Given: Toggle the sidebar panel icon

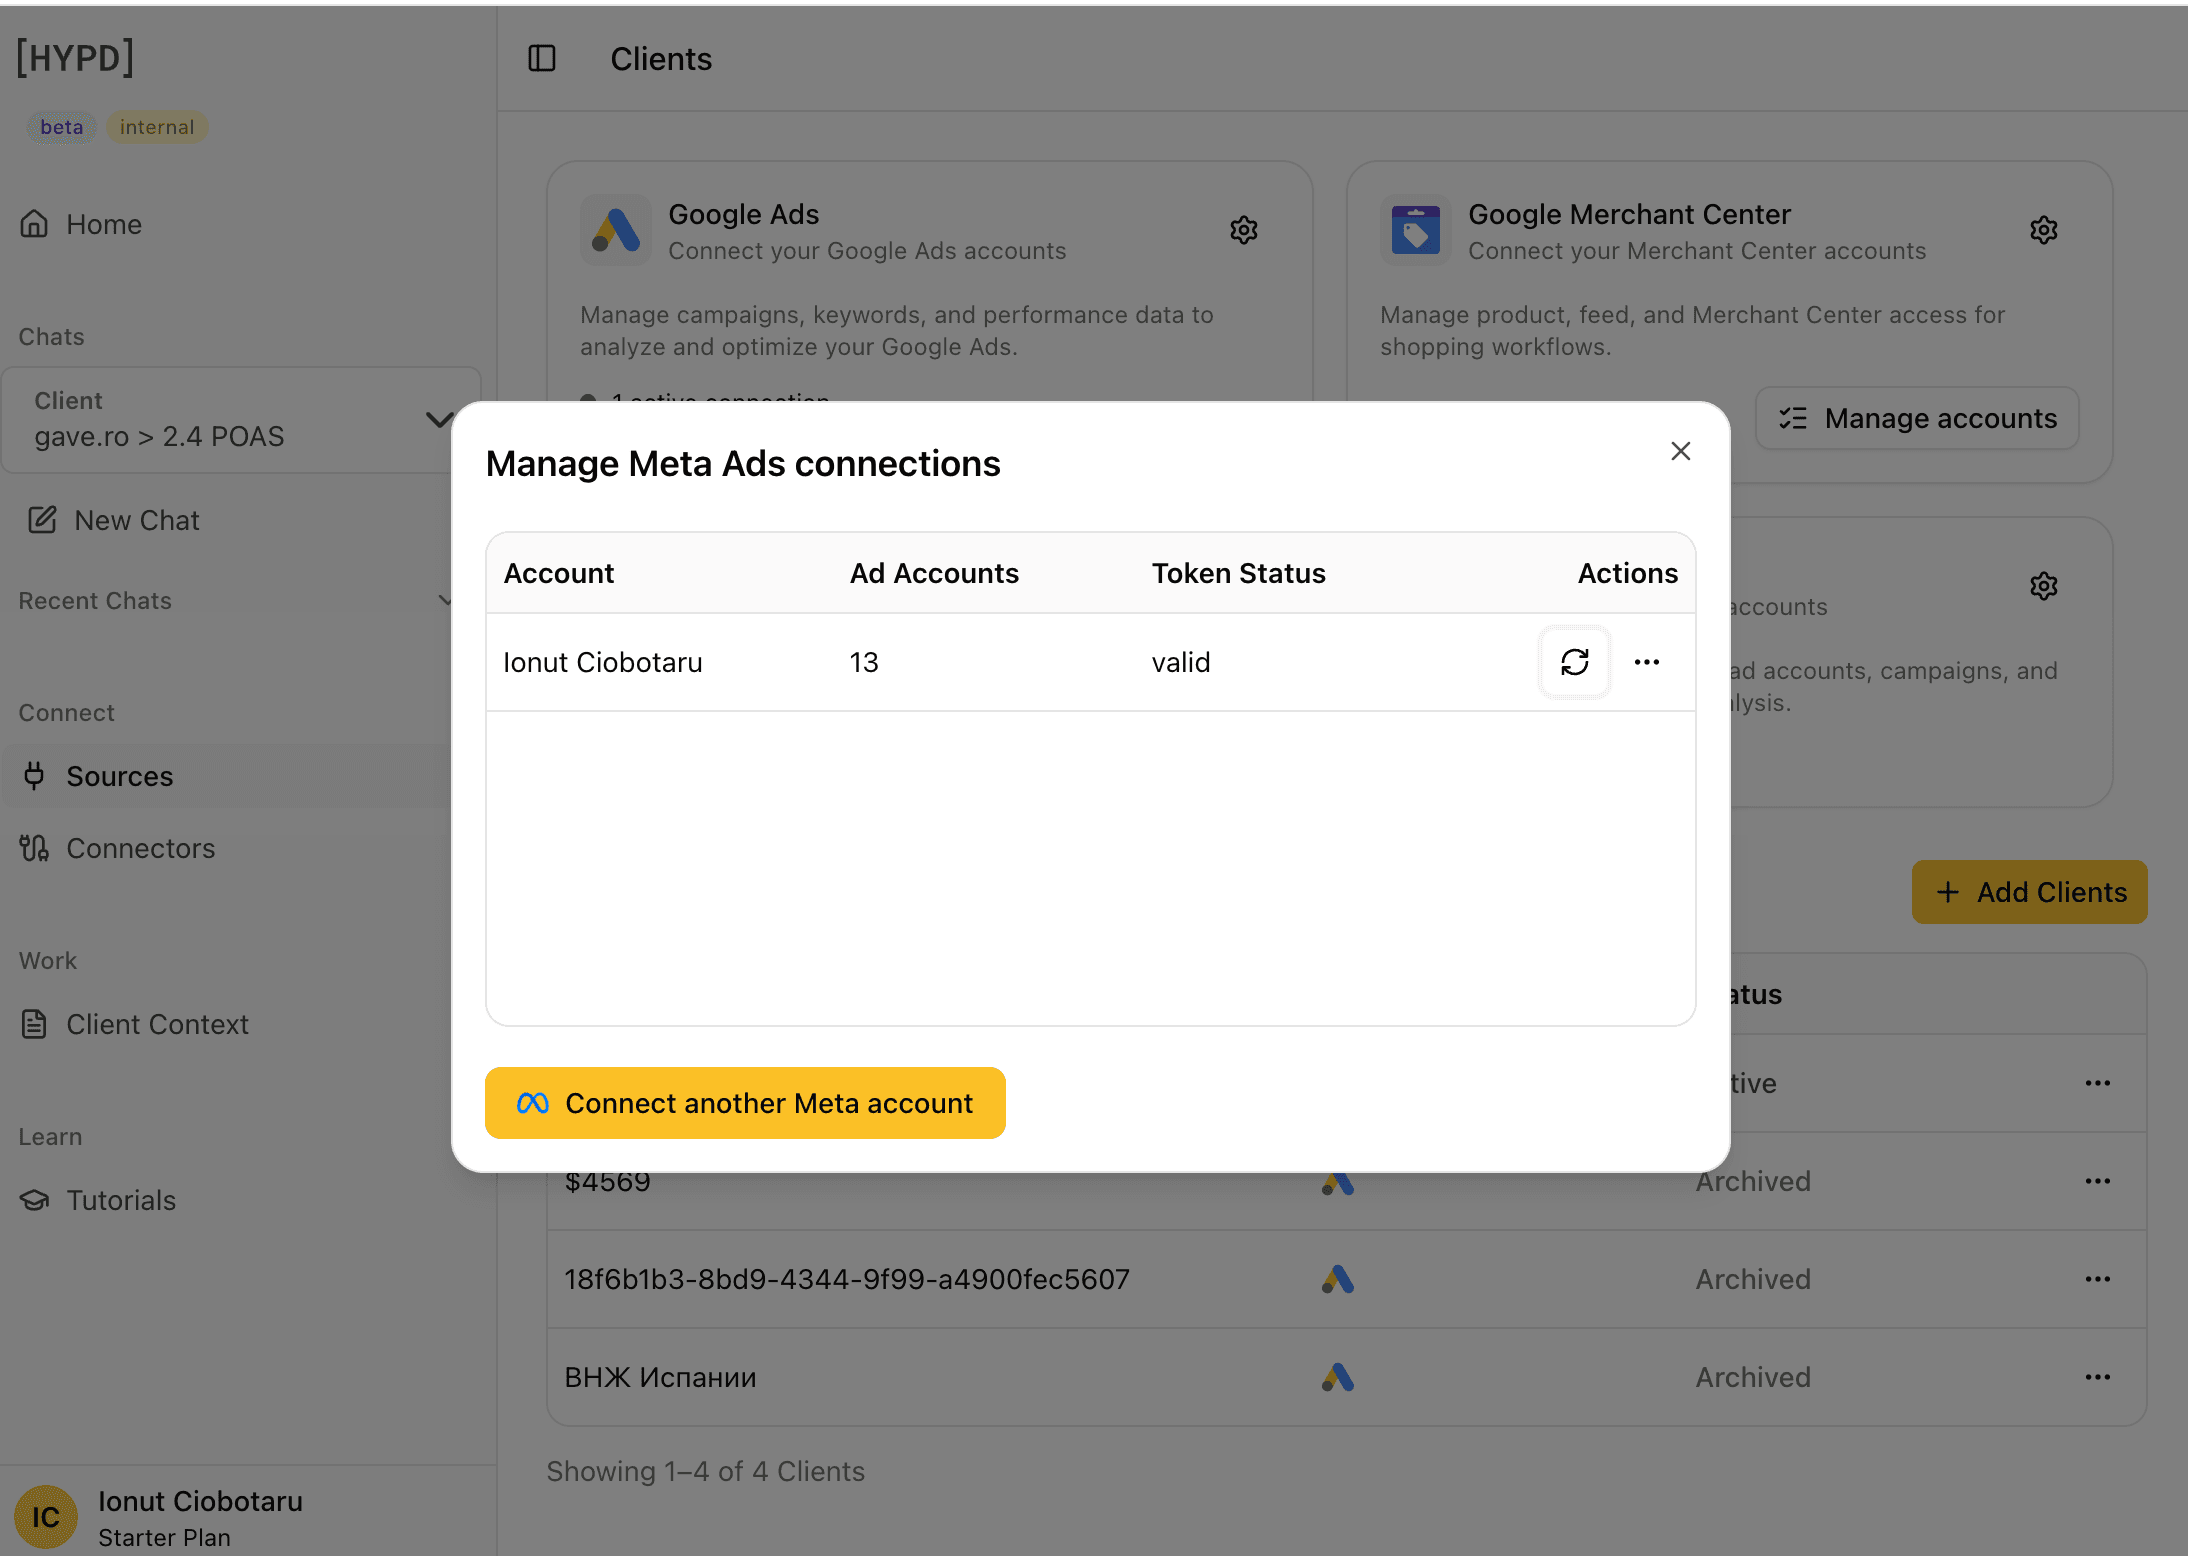Looking at the screenshot, I should point(542,59).
